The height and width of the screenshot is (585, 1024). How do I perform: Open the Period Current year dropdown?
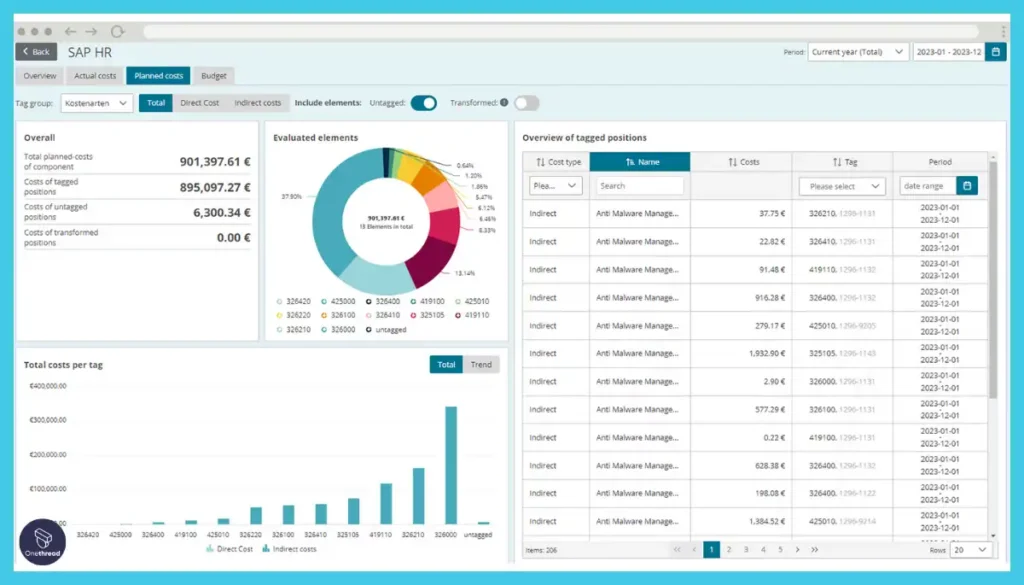tap(857, 52)
